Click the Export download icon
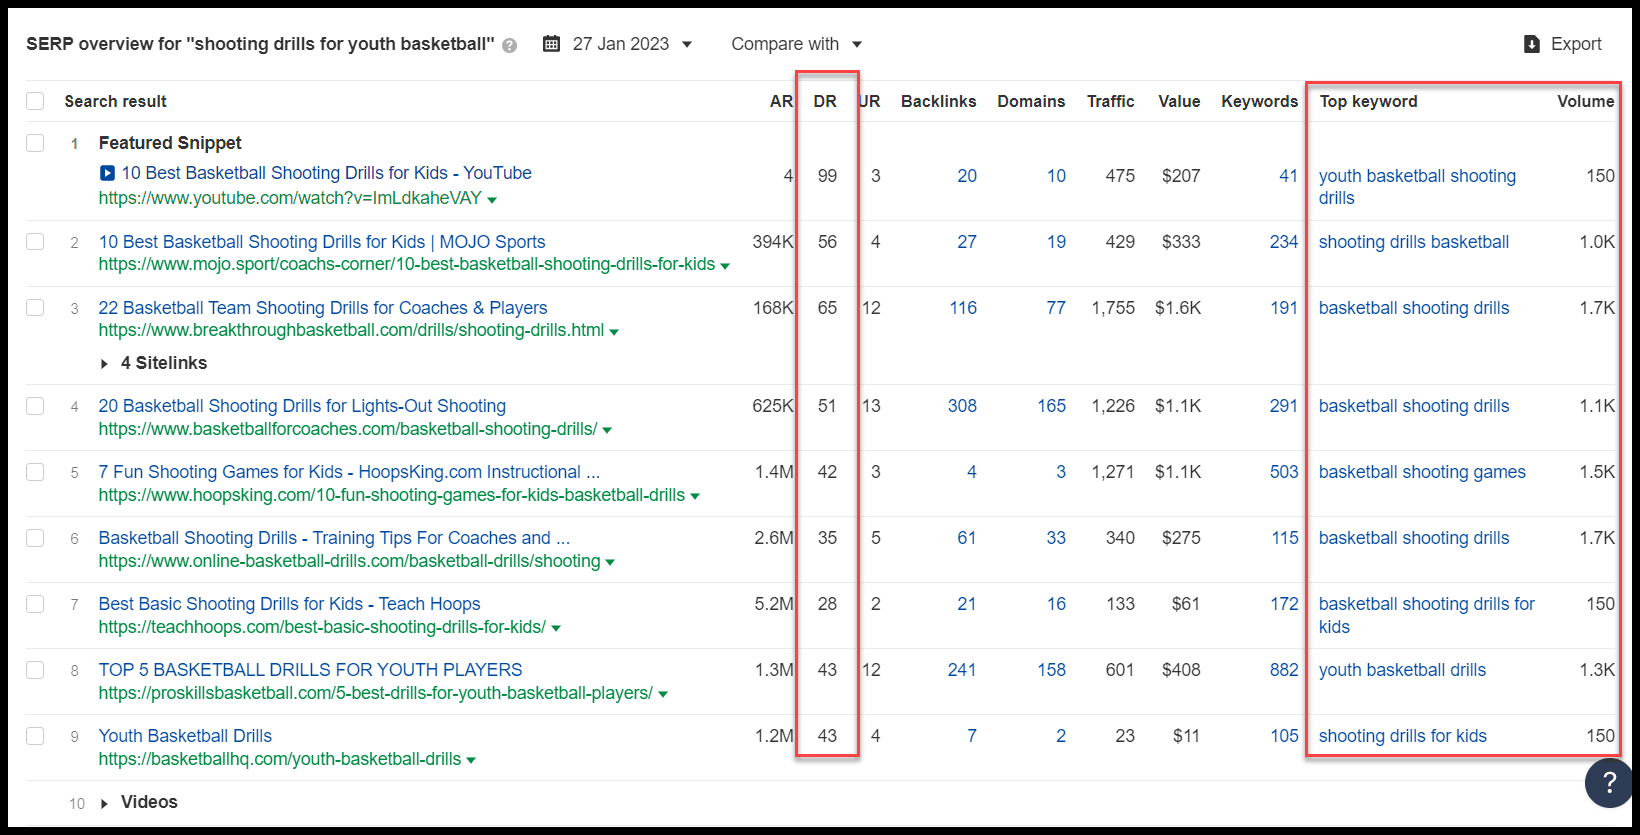 (1531, 44)
